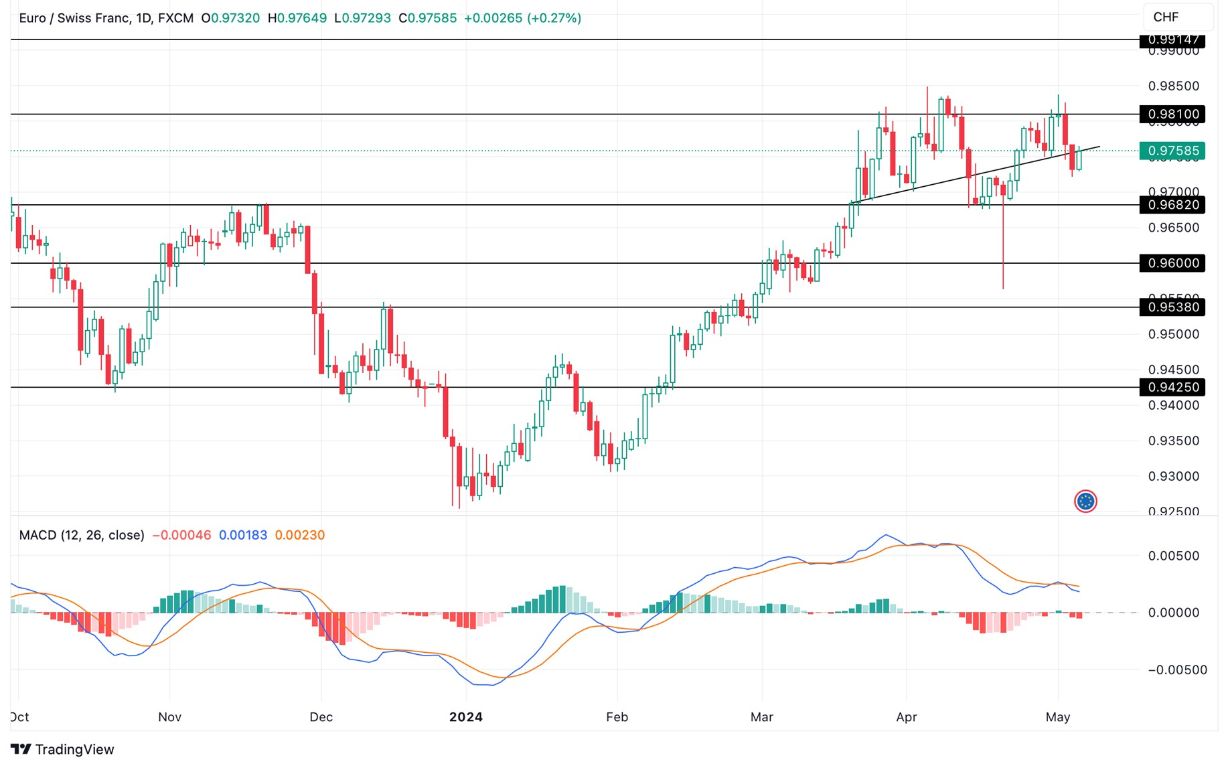Screen dimensions: 1228x768
Task: Click the 0.98100 resistance price label
Action: pos(1174,114)
